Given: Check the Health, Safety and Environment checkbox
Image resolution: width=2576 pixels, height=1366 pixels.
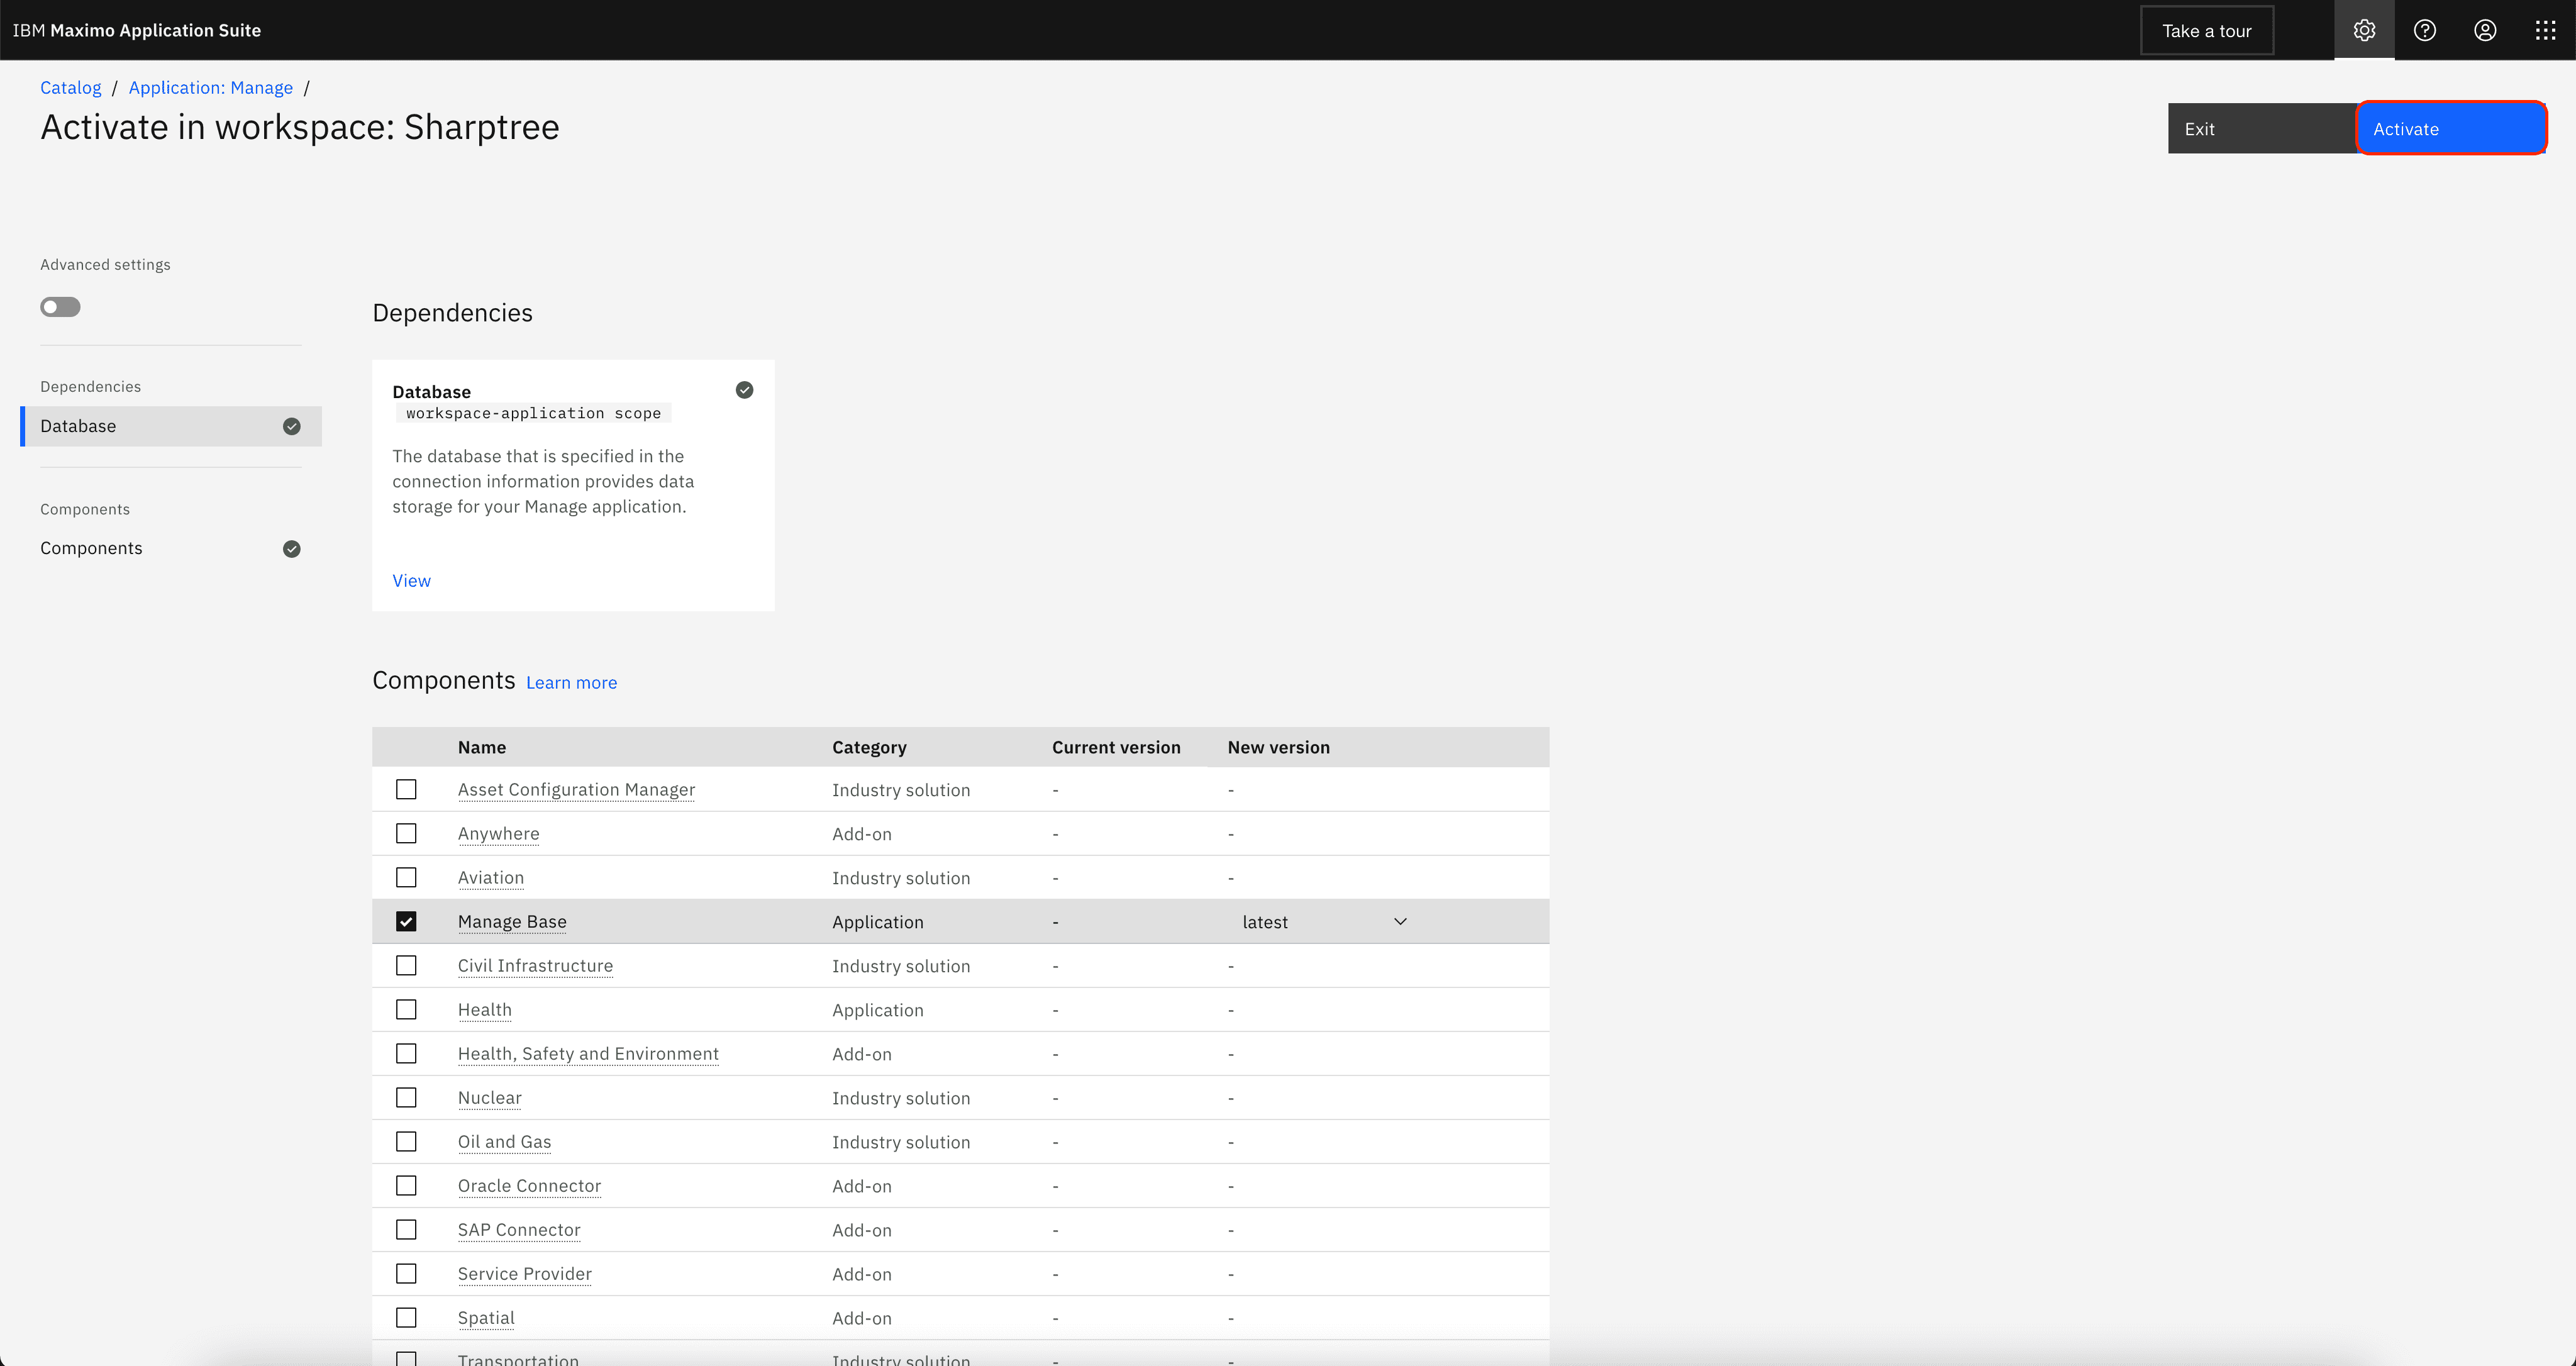Looking at the screenshot, I should click(x=406, y=1054).
